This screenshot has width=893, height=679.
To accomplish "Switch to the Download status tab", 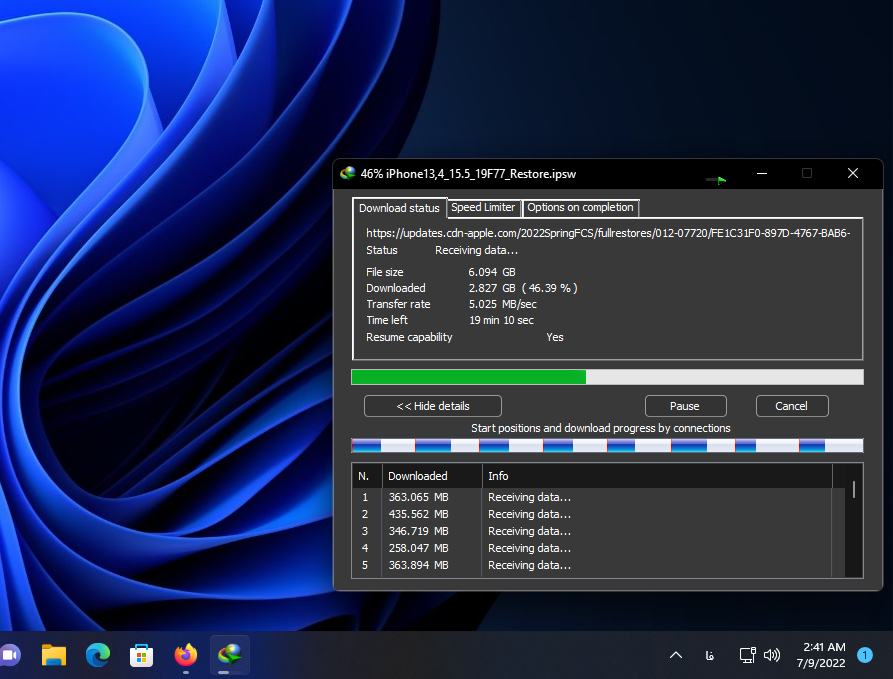I will pos(399,208).
